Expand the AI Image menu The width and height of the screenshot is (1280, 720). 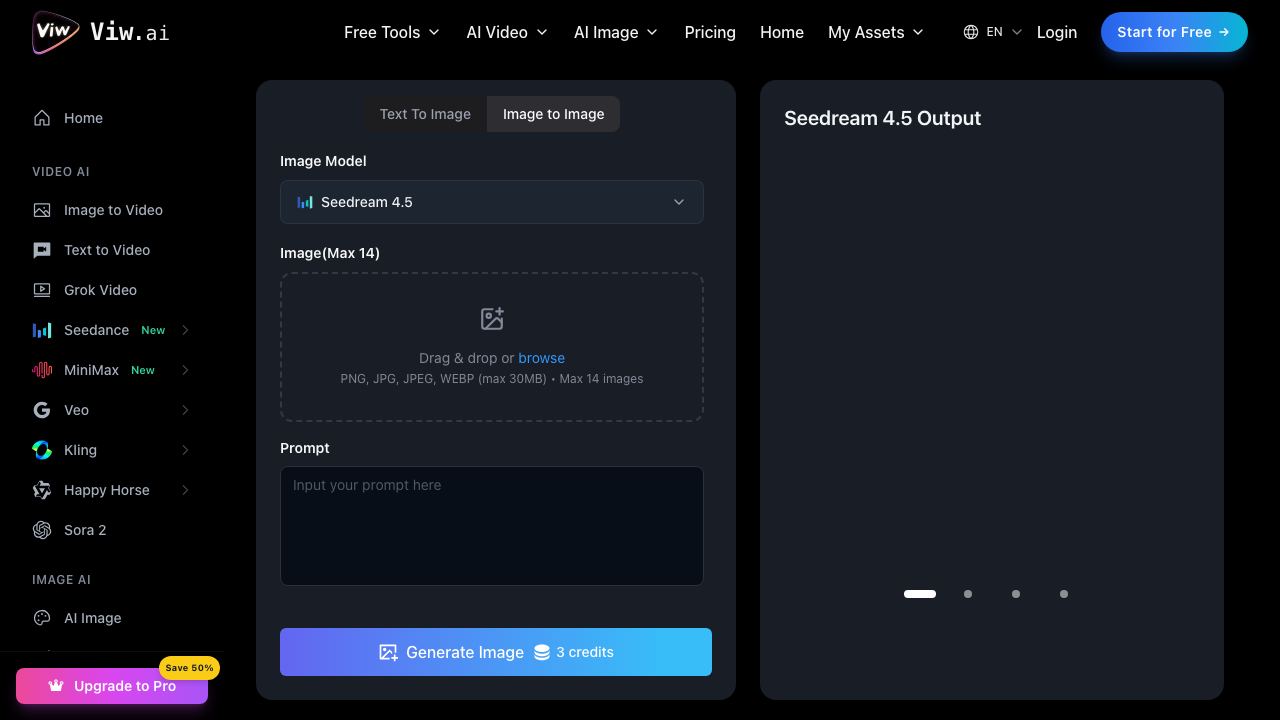click(x=616, y=32)
